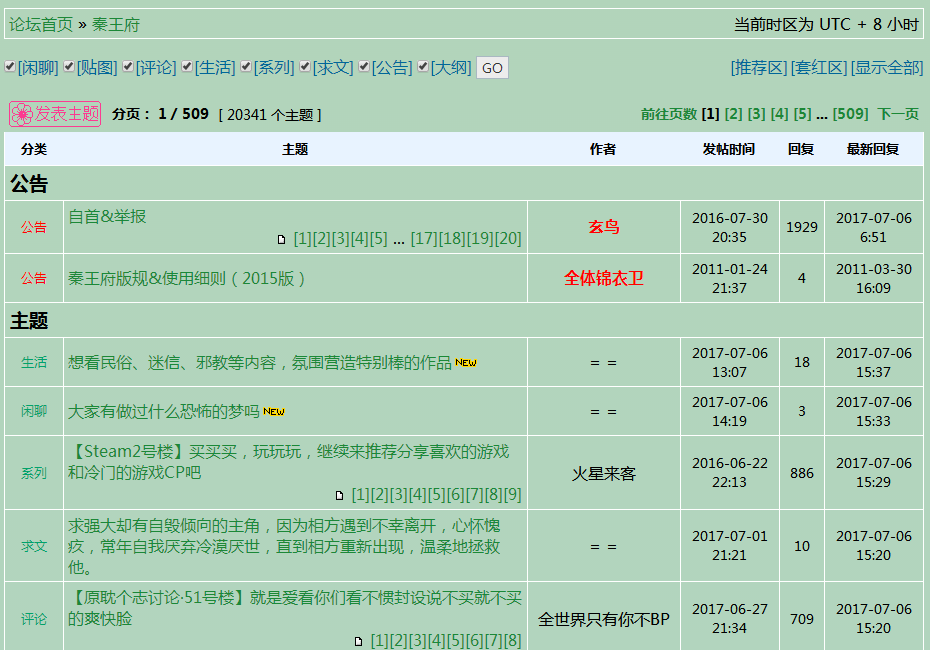
Task: Click reply count 886
Action: coord(802,473)
